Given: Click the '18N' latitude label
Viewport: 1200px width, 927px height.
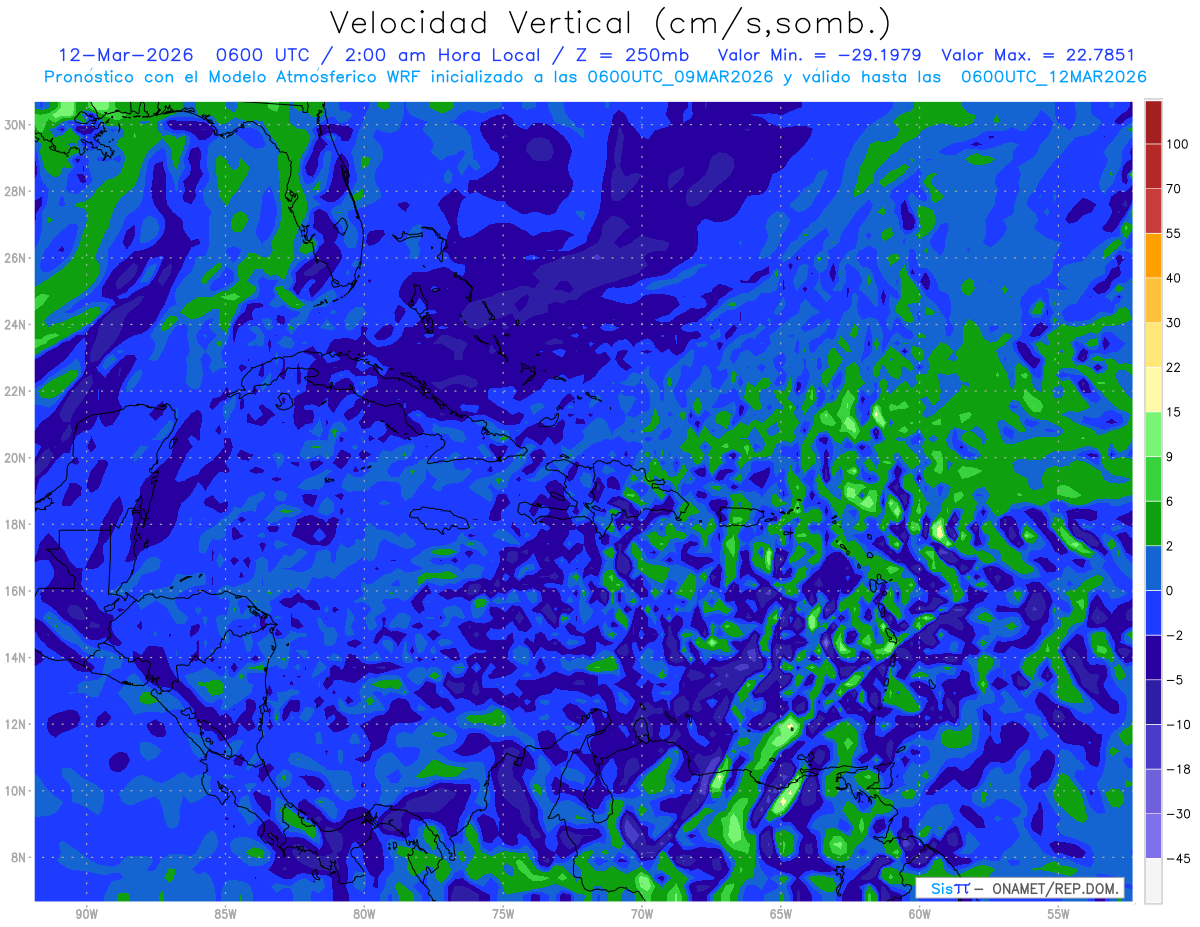Looking at the screenshot, I should 17,524.
